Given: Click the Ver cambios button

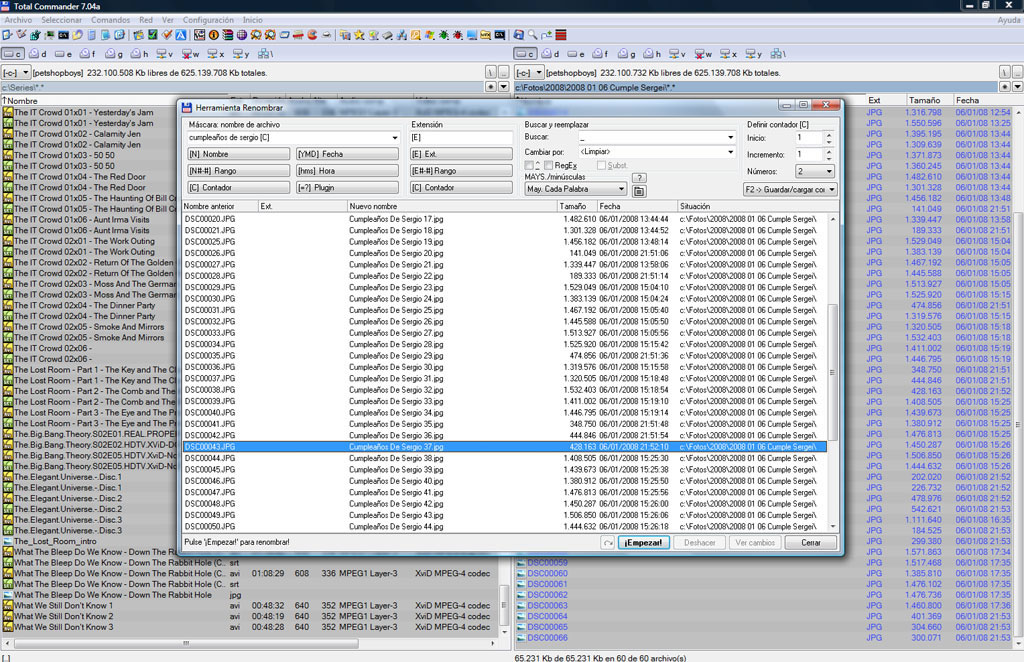Looking at the screenshot, I should pyautogui.click(x=756, y=541).
